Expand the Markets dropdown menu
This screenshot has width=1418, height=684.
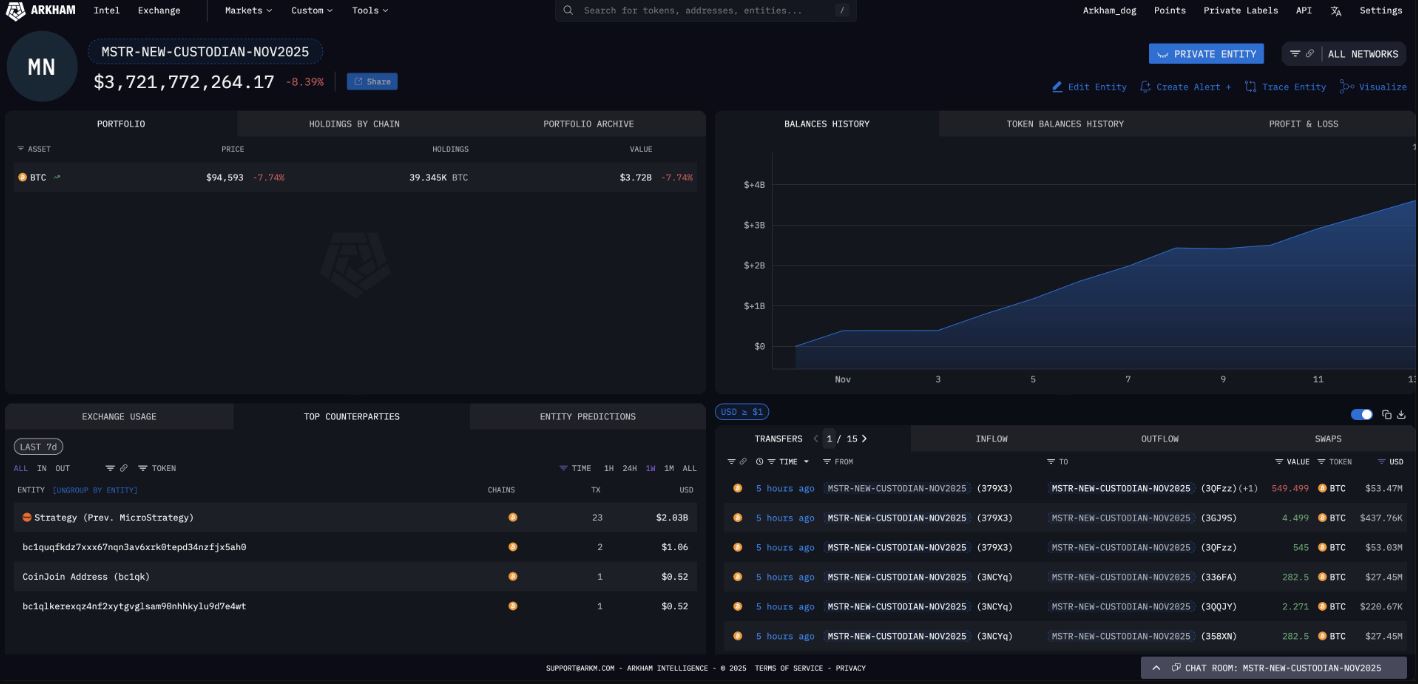pos(248,11)
